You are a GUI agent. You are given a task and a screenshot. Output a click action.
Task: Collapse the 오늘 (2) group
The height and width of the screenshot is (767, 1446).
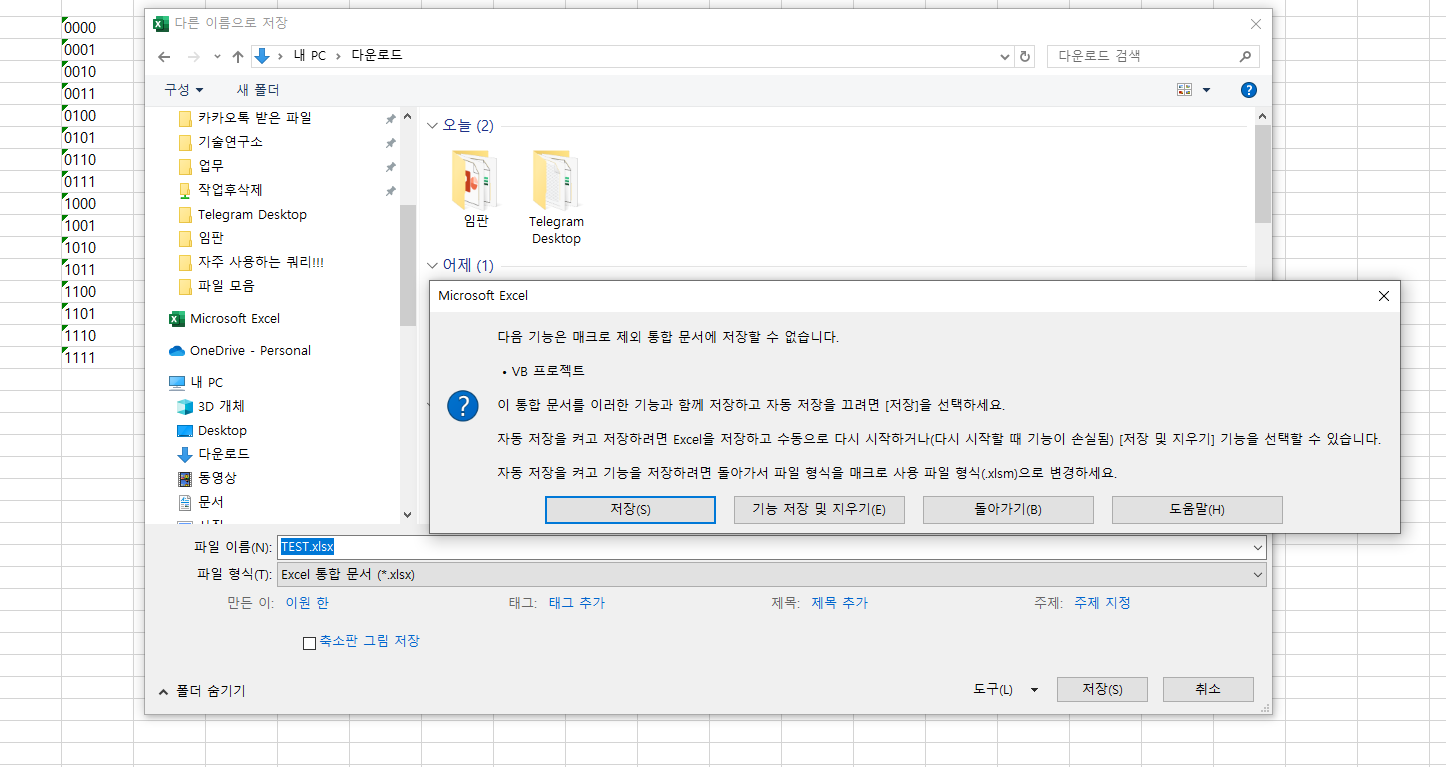click(432, 126)
